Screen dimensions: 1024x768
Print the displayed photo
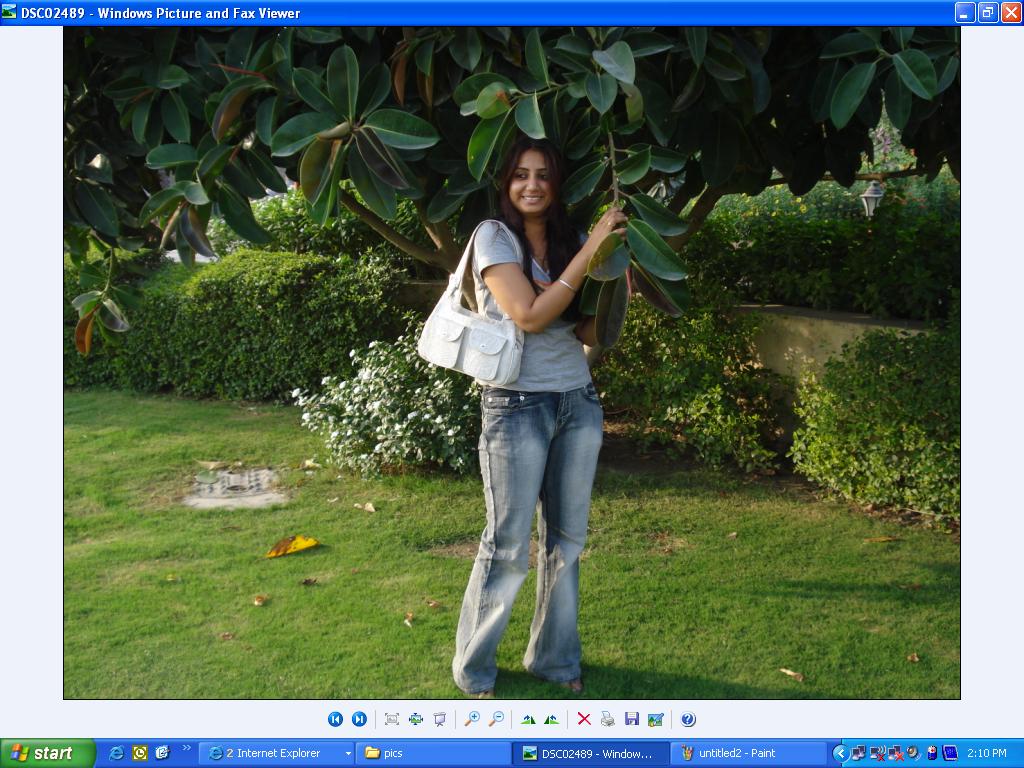click(607, 719)
